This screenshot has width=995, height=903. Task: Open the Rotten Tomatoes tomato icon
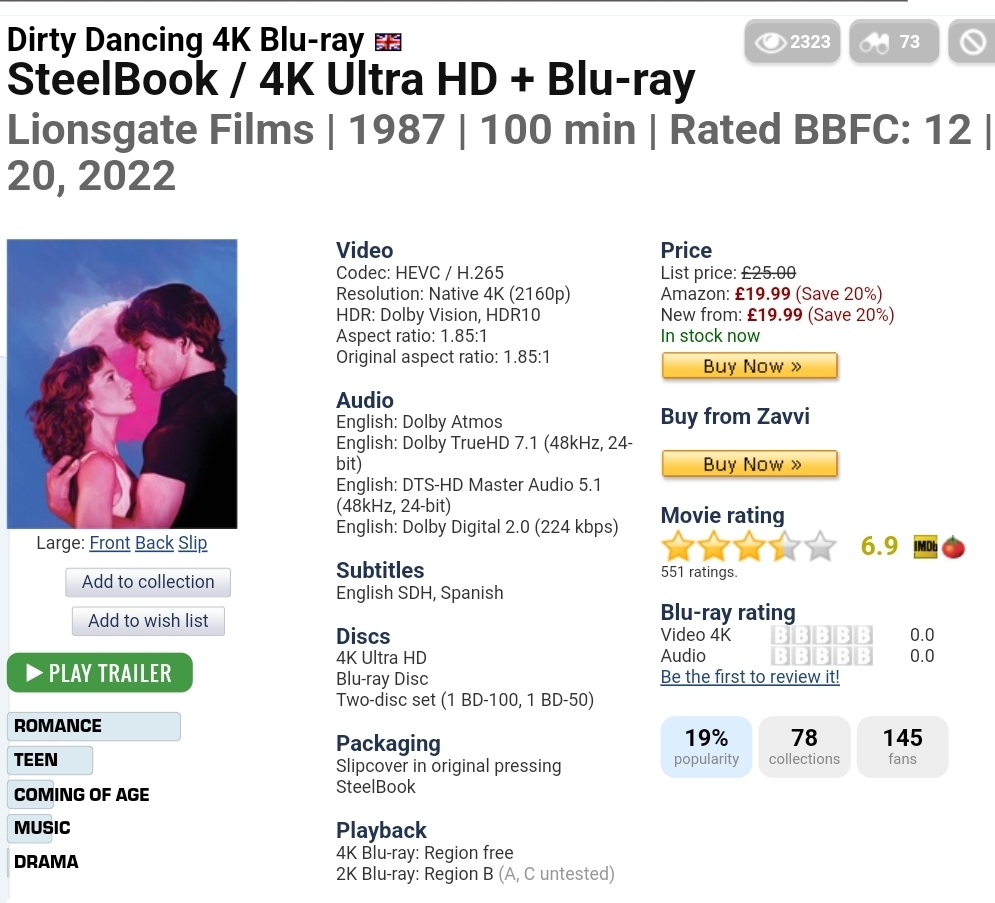pos(954,547)
